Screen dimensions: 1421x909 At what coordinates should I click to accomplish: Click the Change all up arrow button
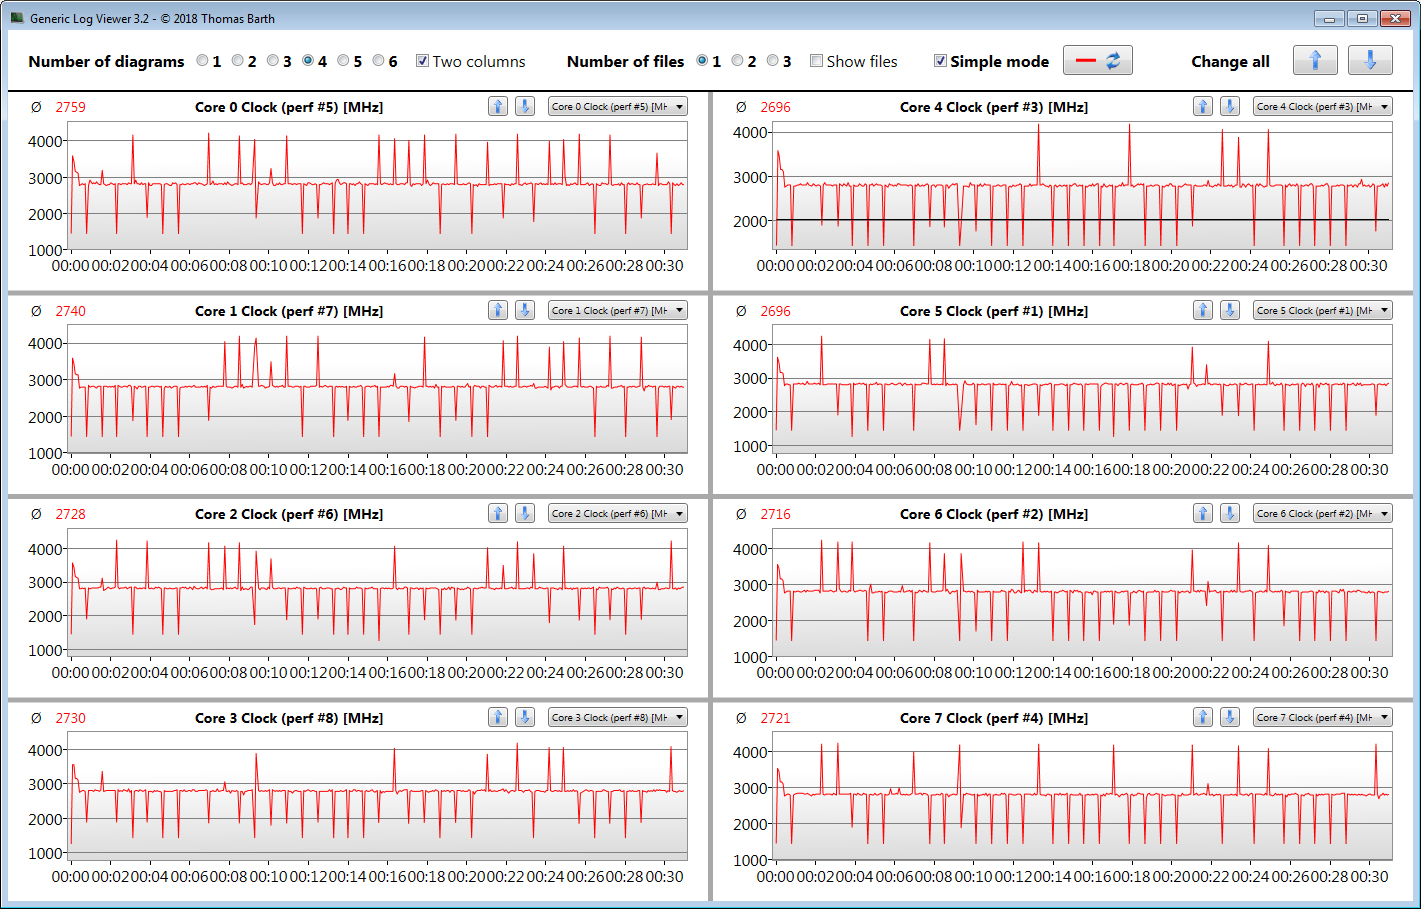point(1315,60)
